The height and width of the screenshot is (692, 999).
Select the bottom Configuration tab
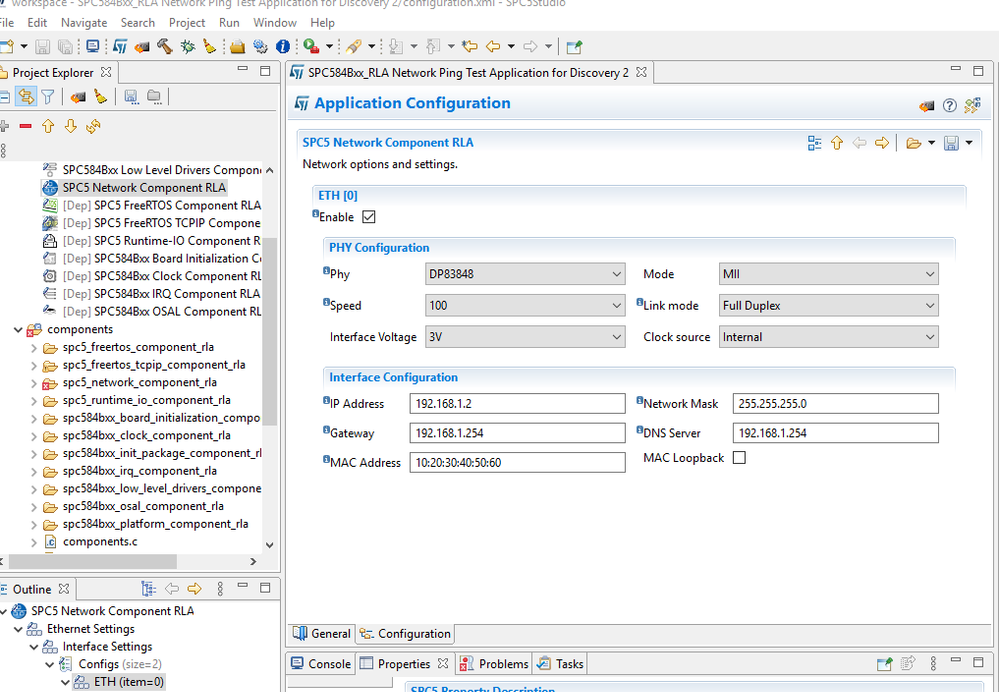(405, 633)
